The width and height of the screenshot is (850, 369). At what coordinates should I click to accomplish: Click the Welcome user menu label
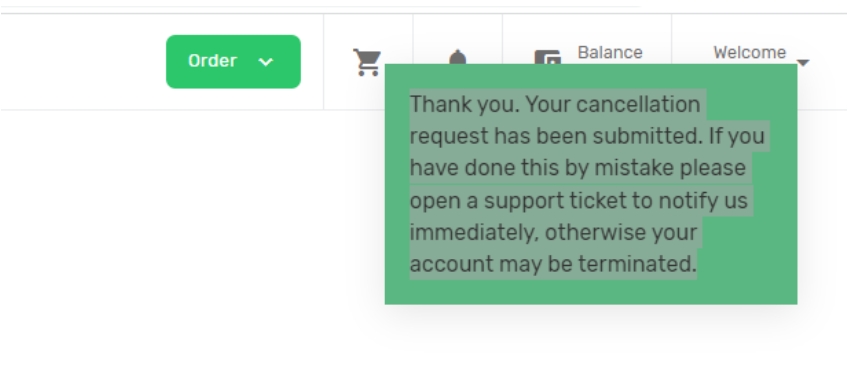750,53
